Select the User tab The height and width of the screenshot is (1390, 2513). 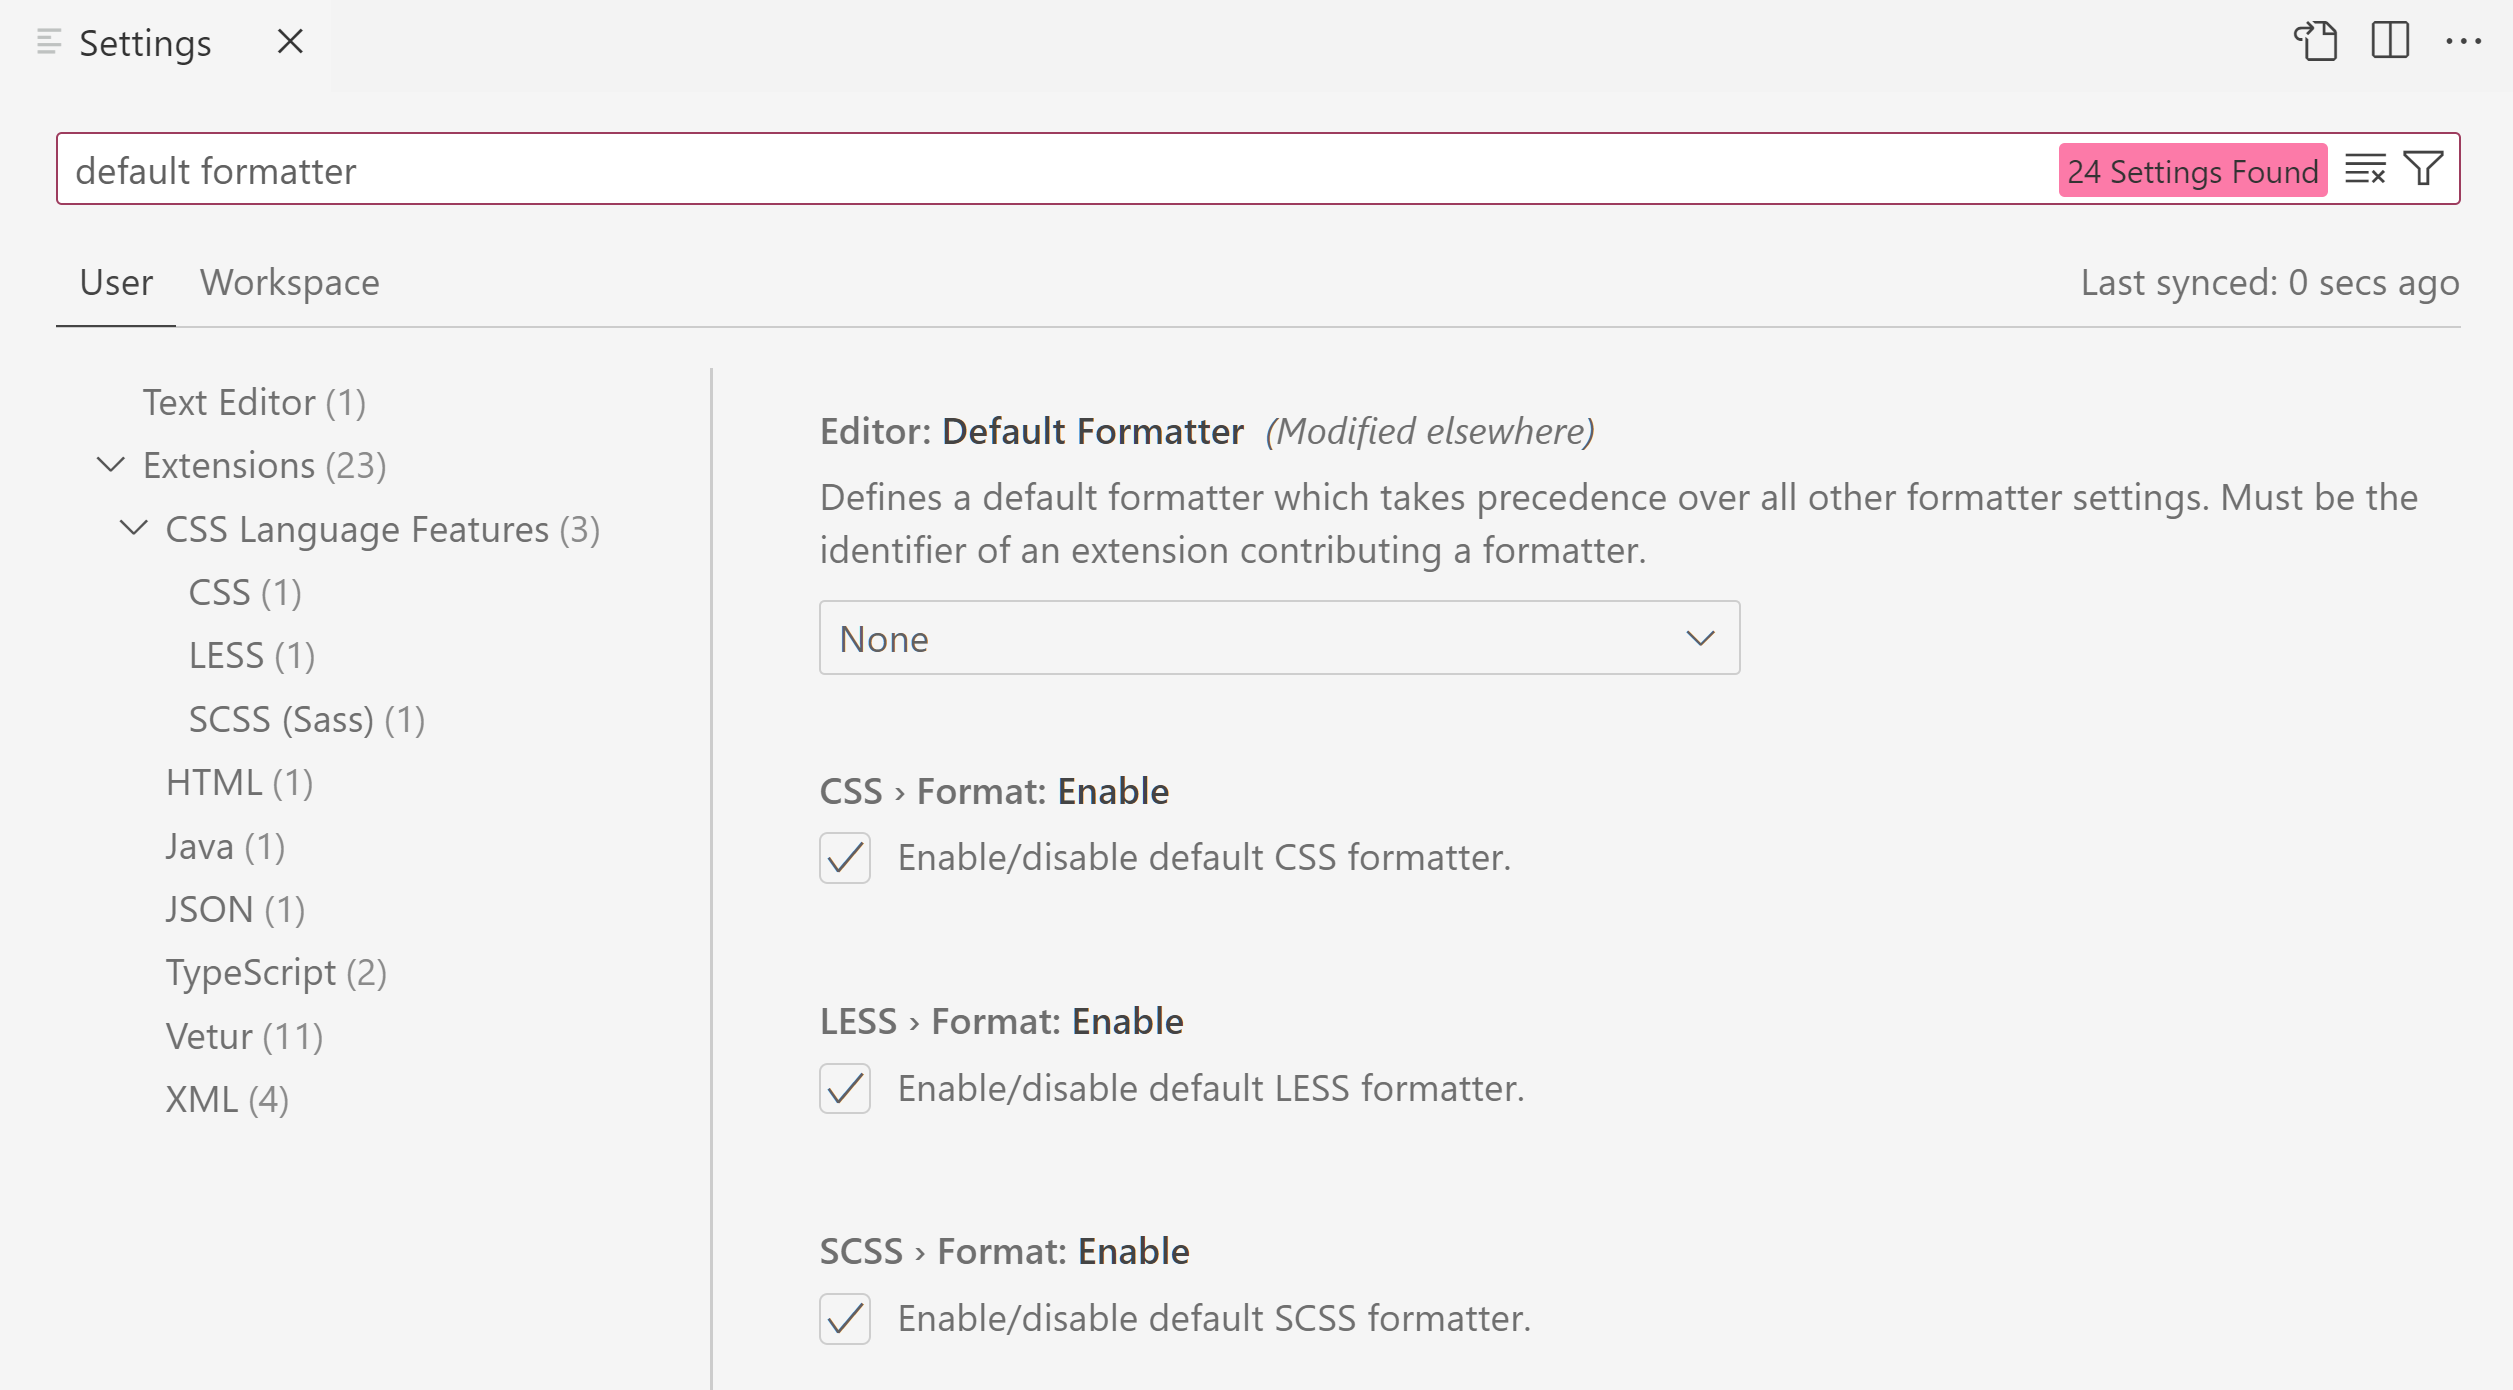point(113,279)
